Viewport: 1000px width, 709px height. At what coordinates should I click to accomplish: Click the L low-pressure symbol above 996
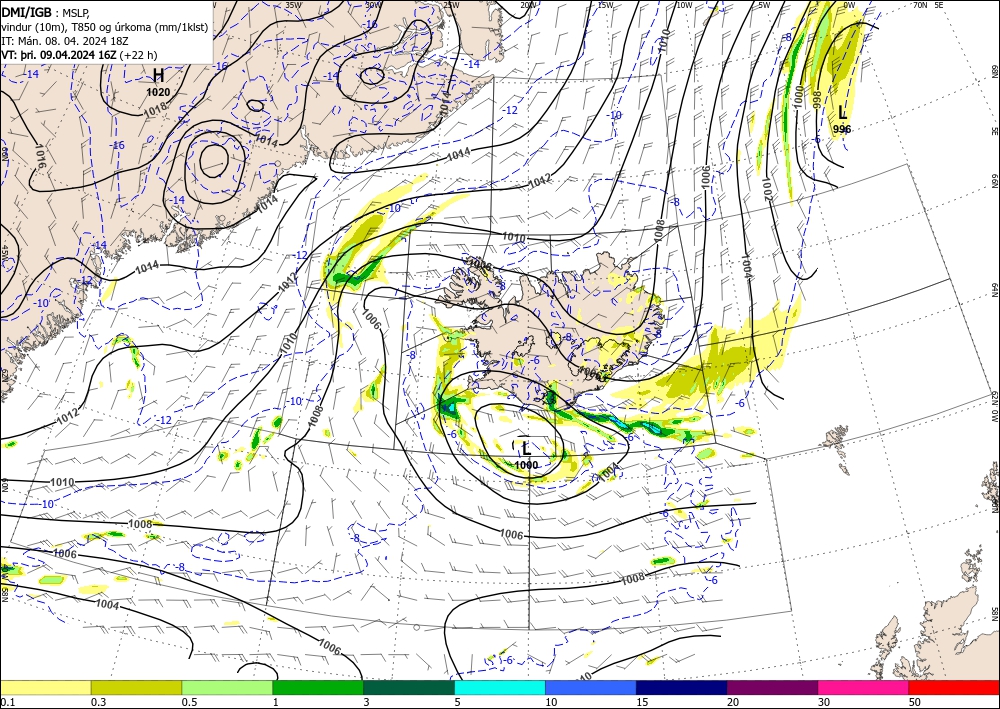(842, 114)
